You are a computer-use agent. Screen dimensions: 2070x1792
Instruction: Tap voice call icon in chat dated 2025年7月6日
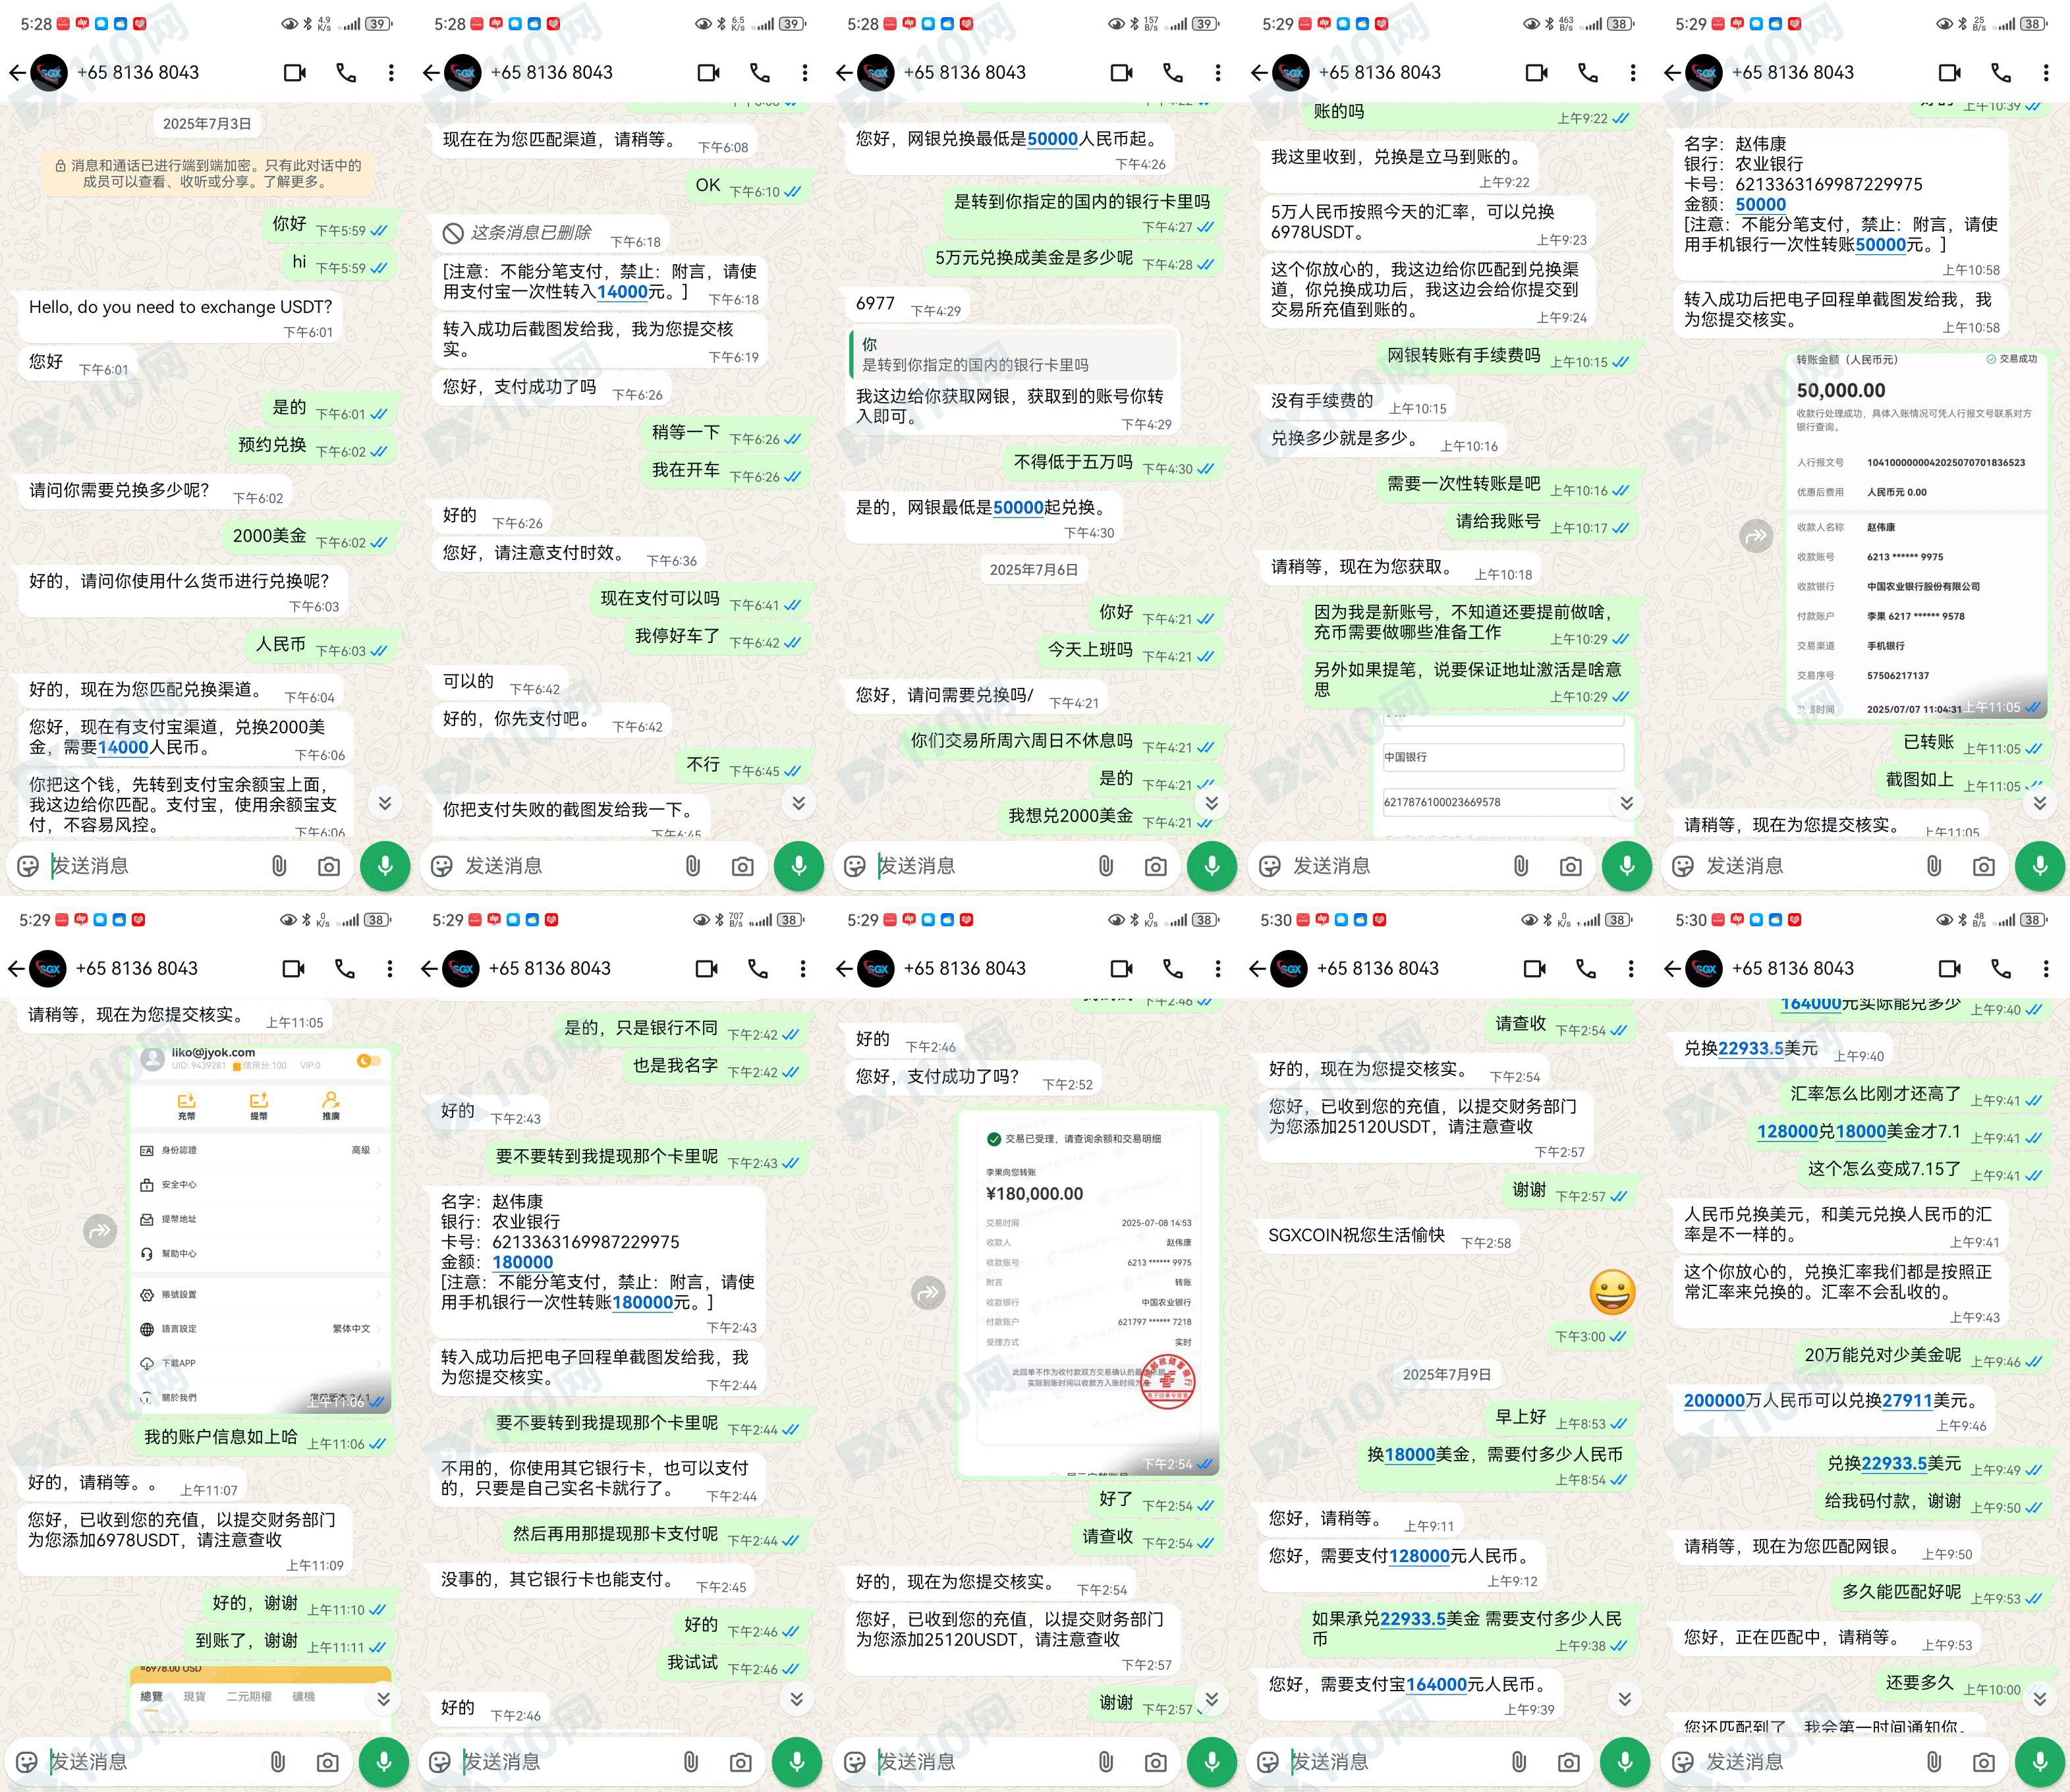coord(1173,73)
